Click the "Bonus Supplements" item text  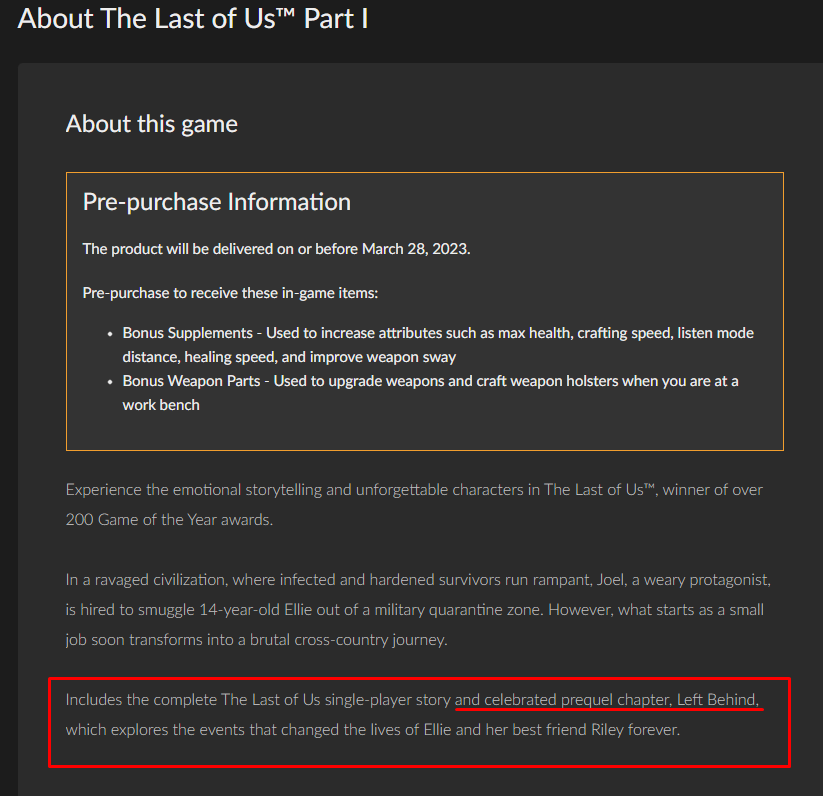pyautogui.click(x=187, y=333)
